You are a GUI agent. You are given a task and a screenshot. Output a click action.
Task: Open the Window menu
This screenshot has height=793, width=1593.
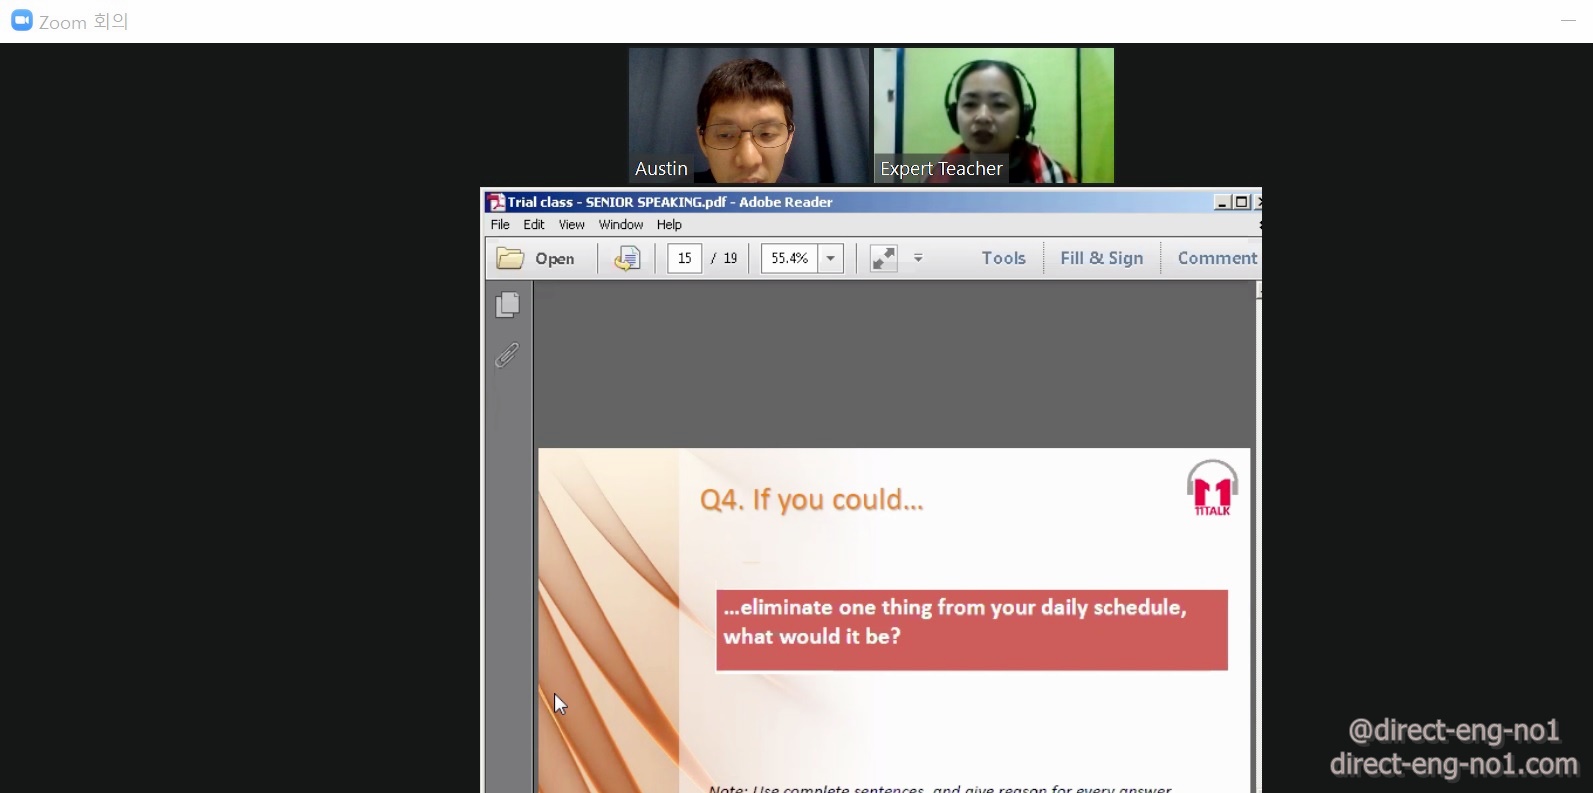tap(621, 225)
